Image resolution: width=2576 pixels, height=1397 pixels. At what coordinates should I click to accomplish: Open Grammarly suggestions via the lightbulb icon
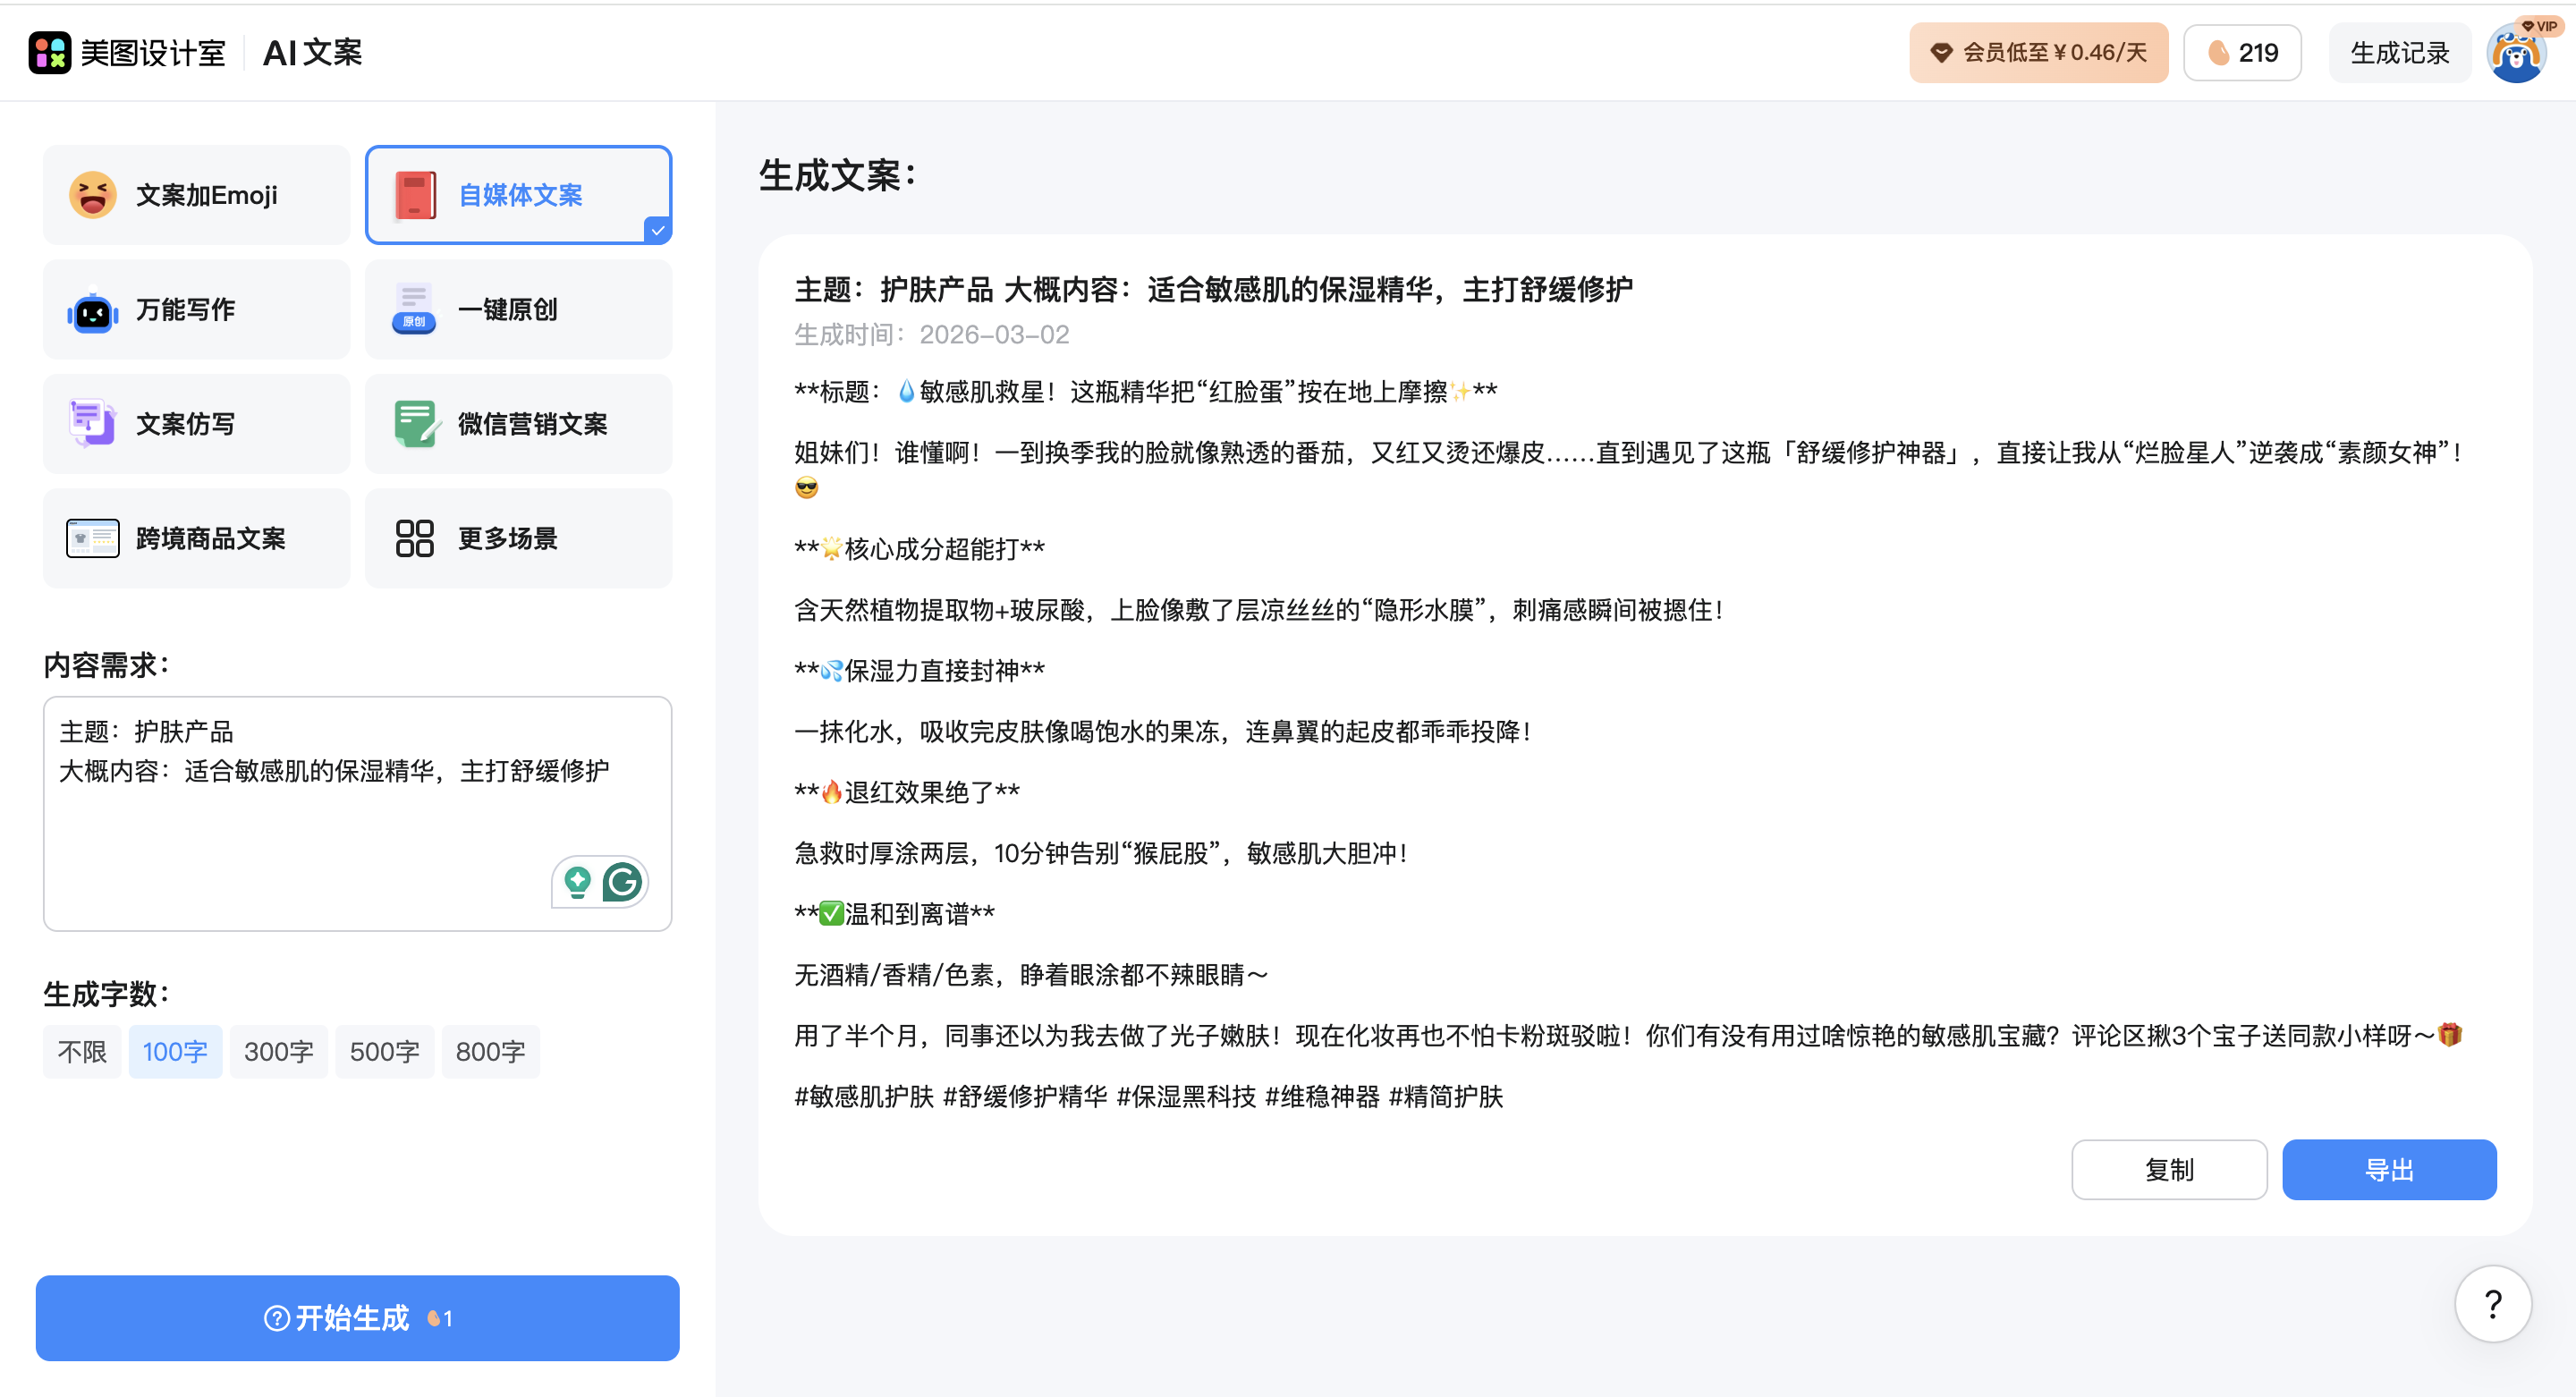pos(576,882)
